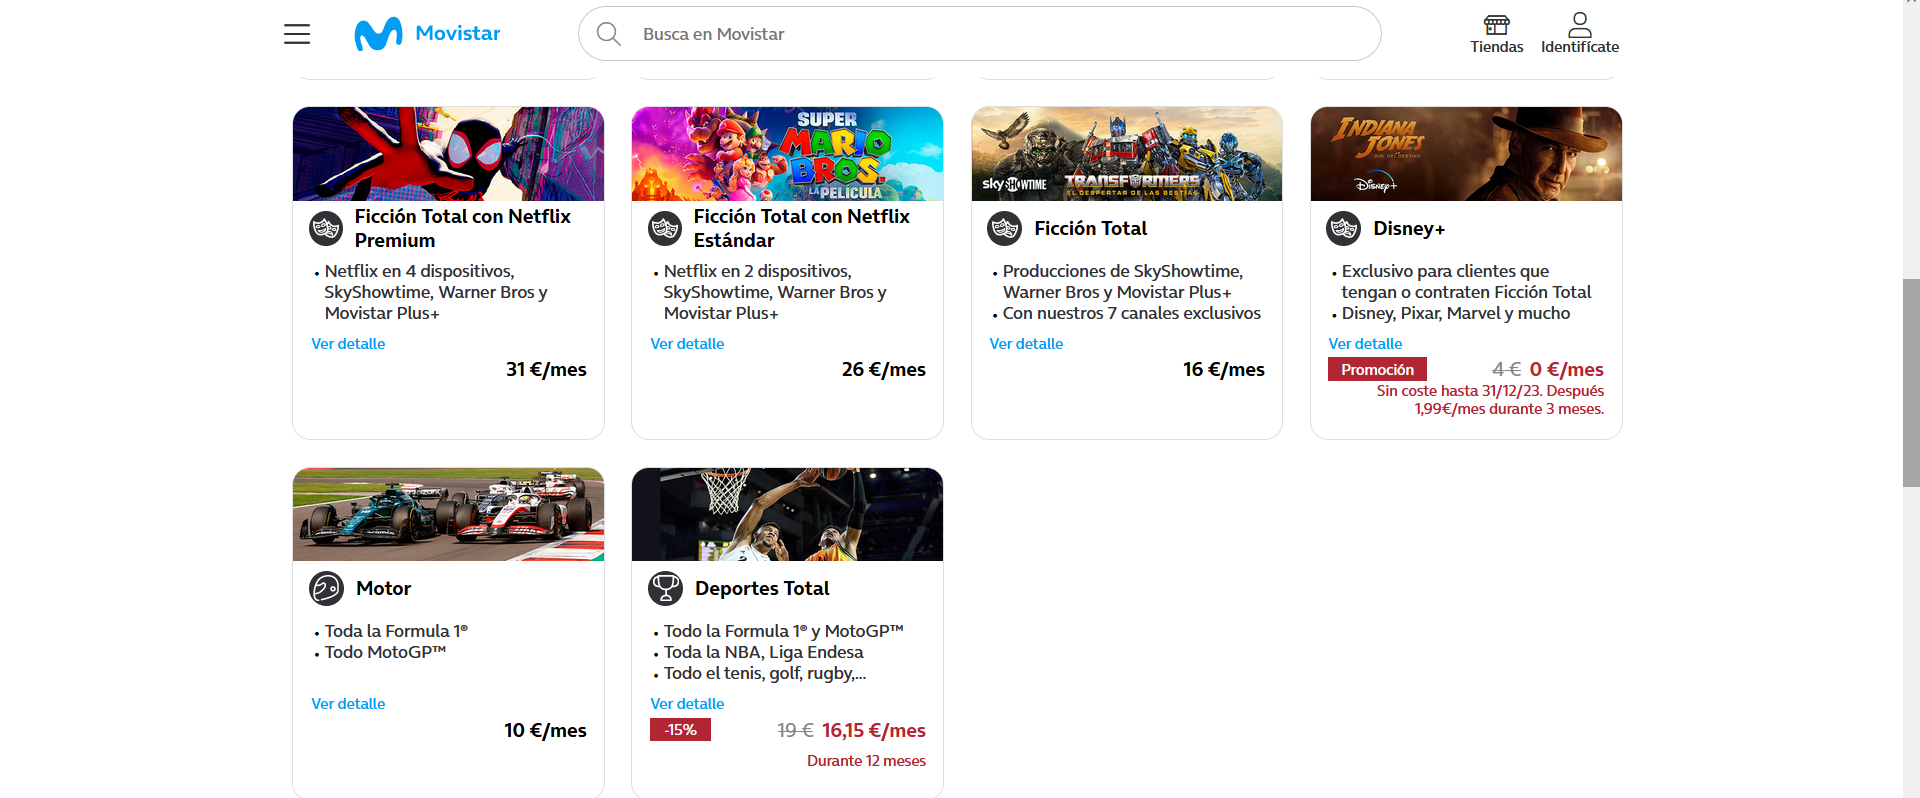Screen dimensions: 1920x798
Task: Click the -15% discount badge
Action: point(680,730)
